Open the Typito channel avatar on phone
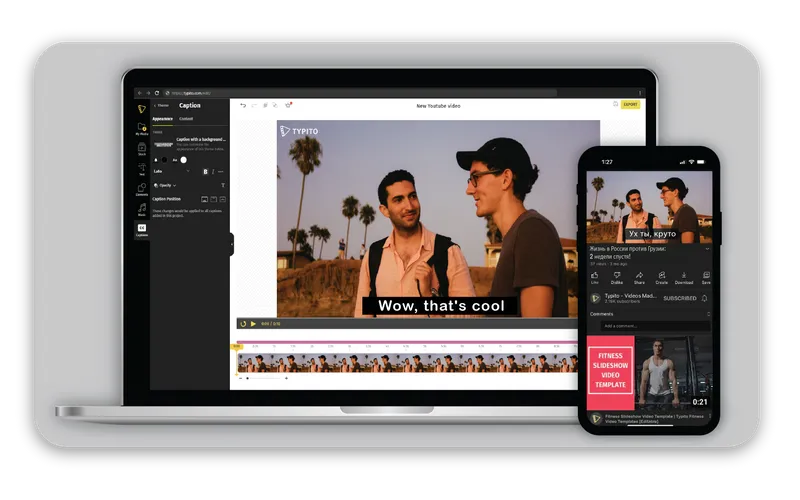Image resolution: width=800 pixels, height=500 pixels. tap(595, 298)
